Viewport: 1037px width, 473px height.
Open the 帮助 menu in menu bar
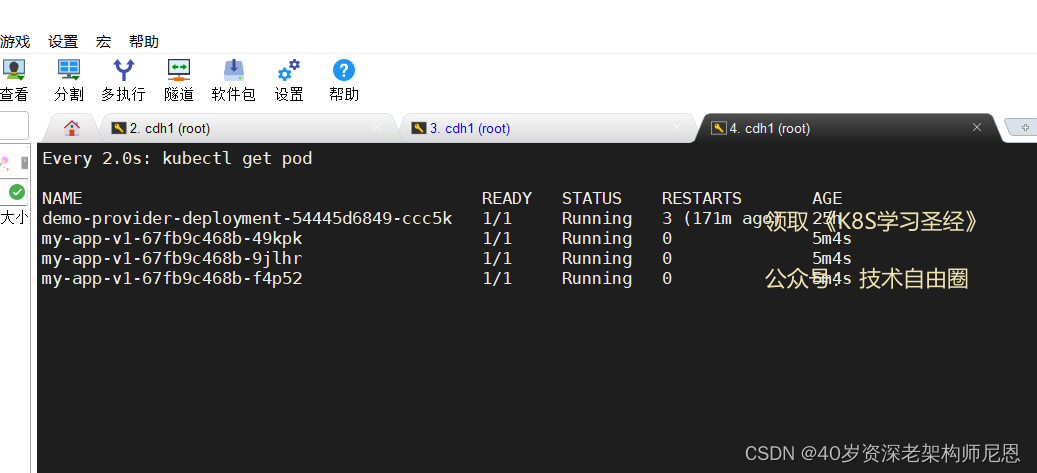click(x=144, y=42)
